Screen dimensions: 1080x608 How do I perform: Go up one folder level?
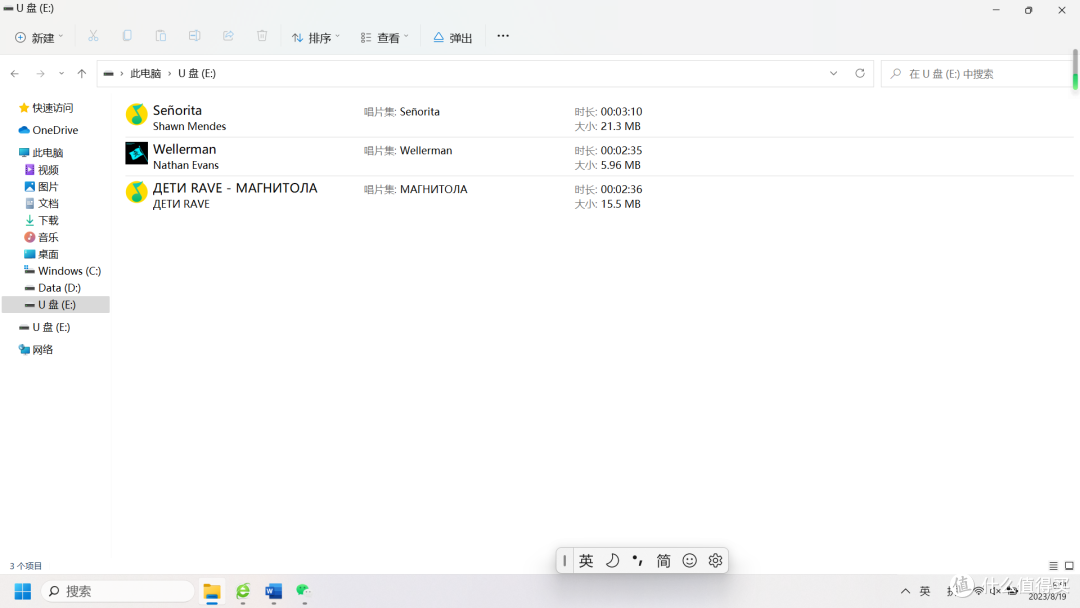pyautogui.click(x=82, y=74)
